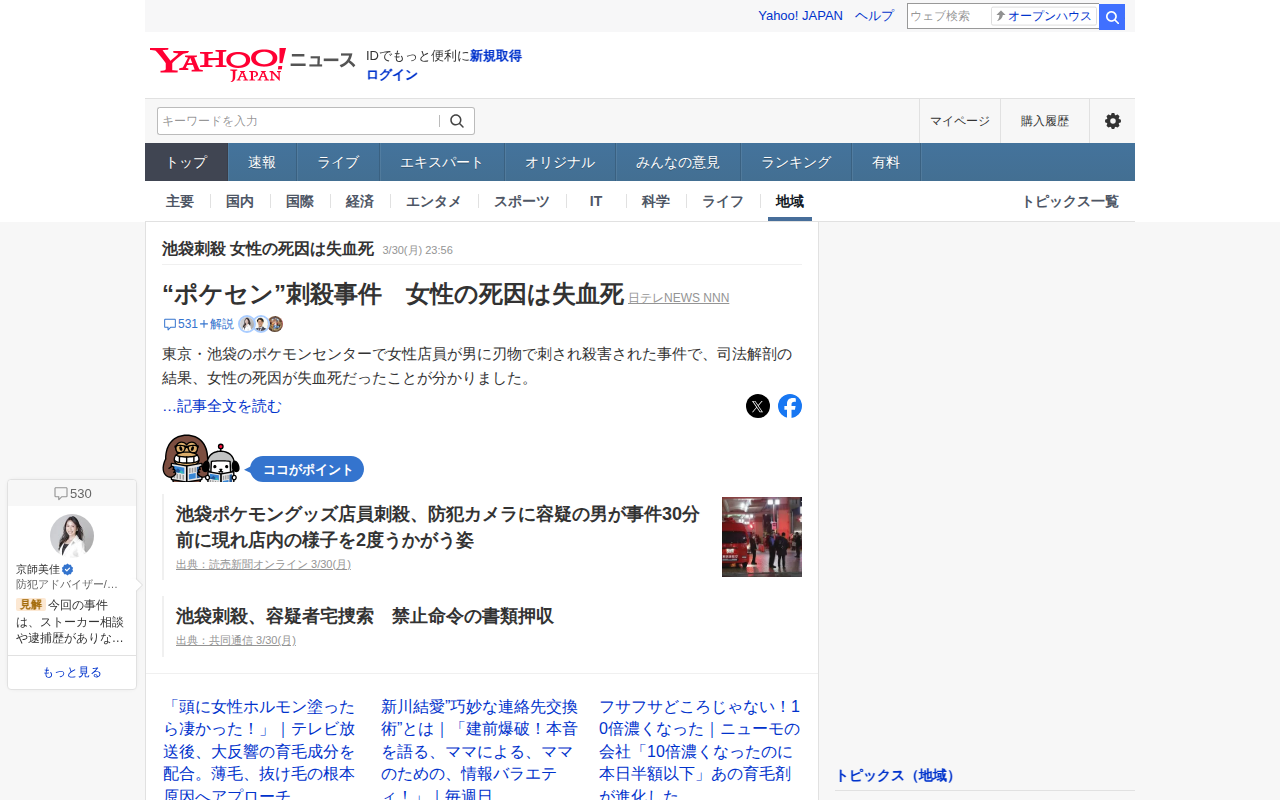Choose the 国際 category
Viewport: 1280px width, 800px height.
(x=300, y=201)
